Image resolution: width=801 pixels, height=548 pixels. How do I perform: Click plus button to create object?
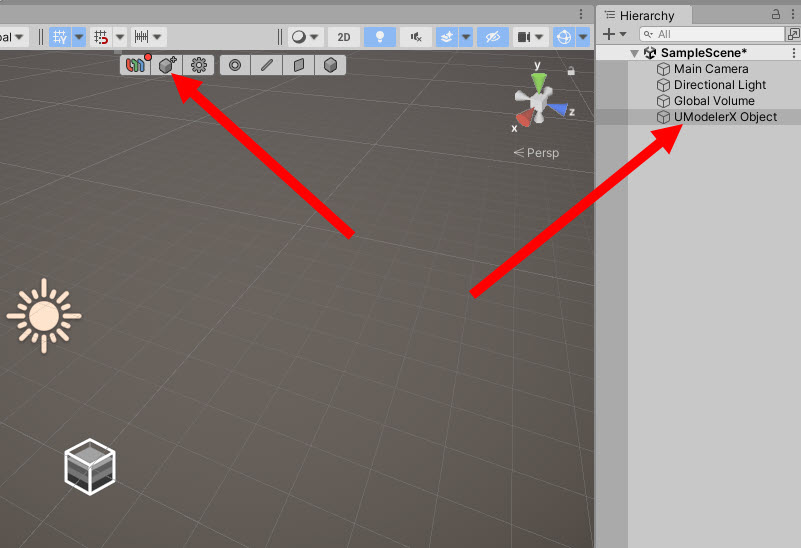[609, 34]
